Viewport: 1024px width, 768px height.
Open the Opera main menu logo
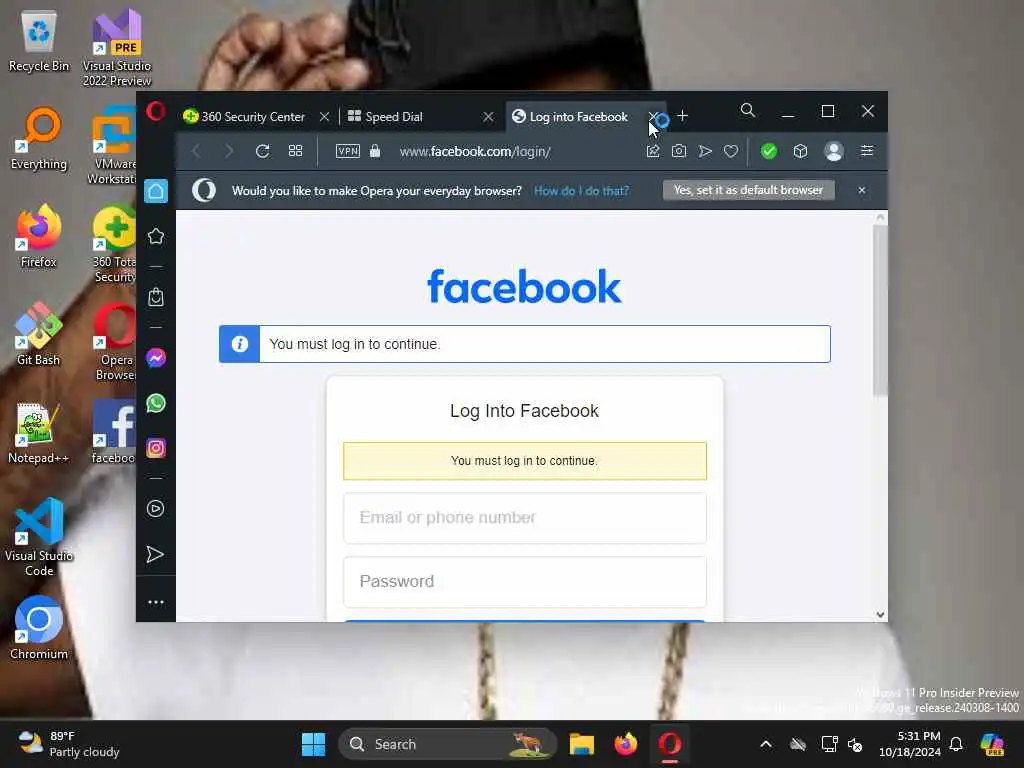(155, 112)
